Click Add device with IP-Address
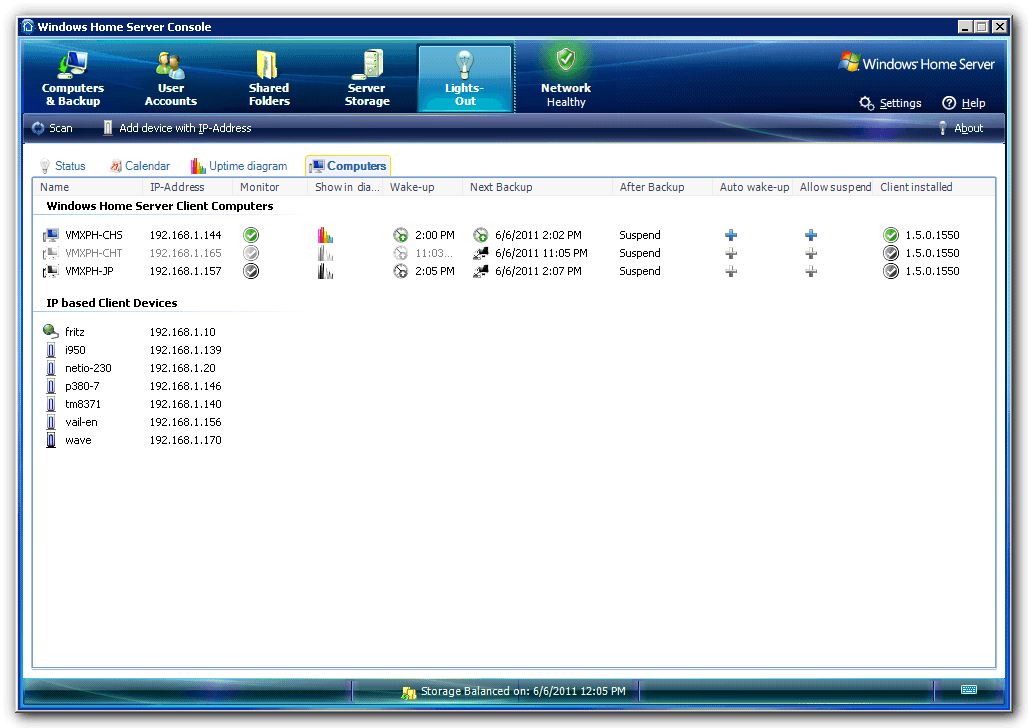Screen dimensions: 1028x728 coord(177,128)
